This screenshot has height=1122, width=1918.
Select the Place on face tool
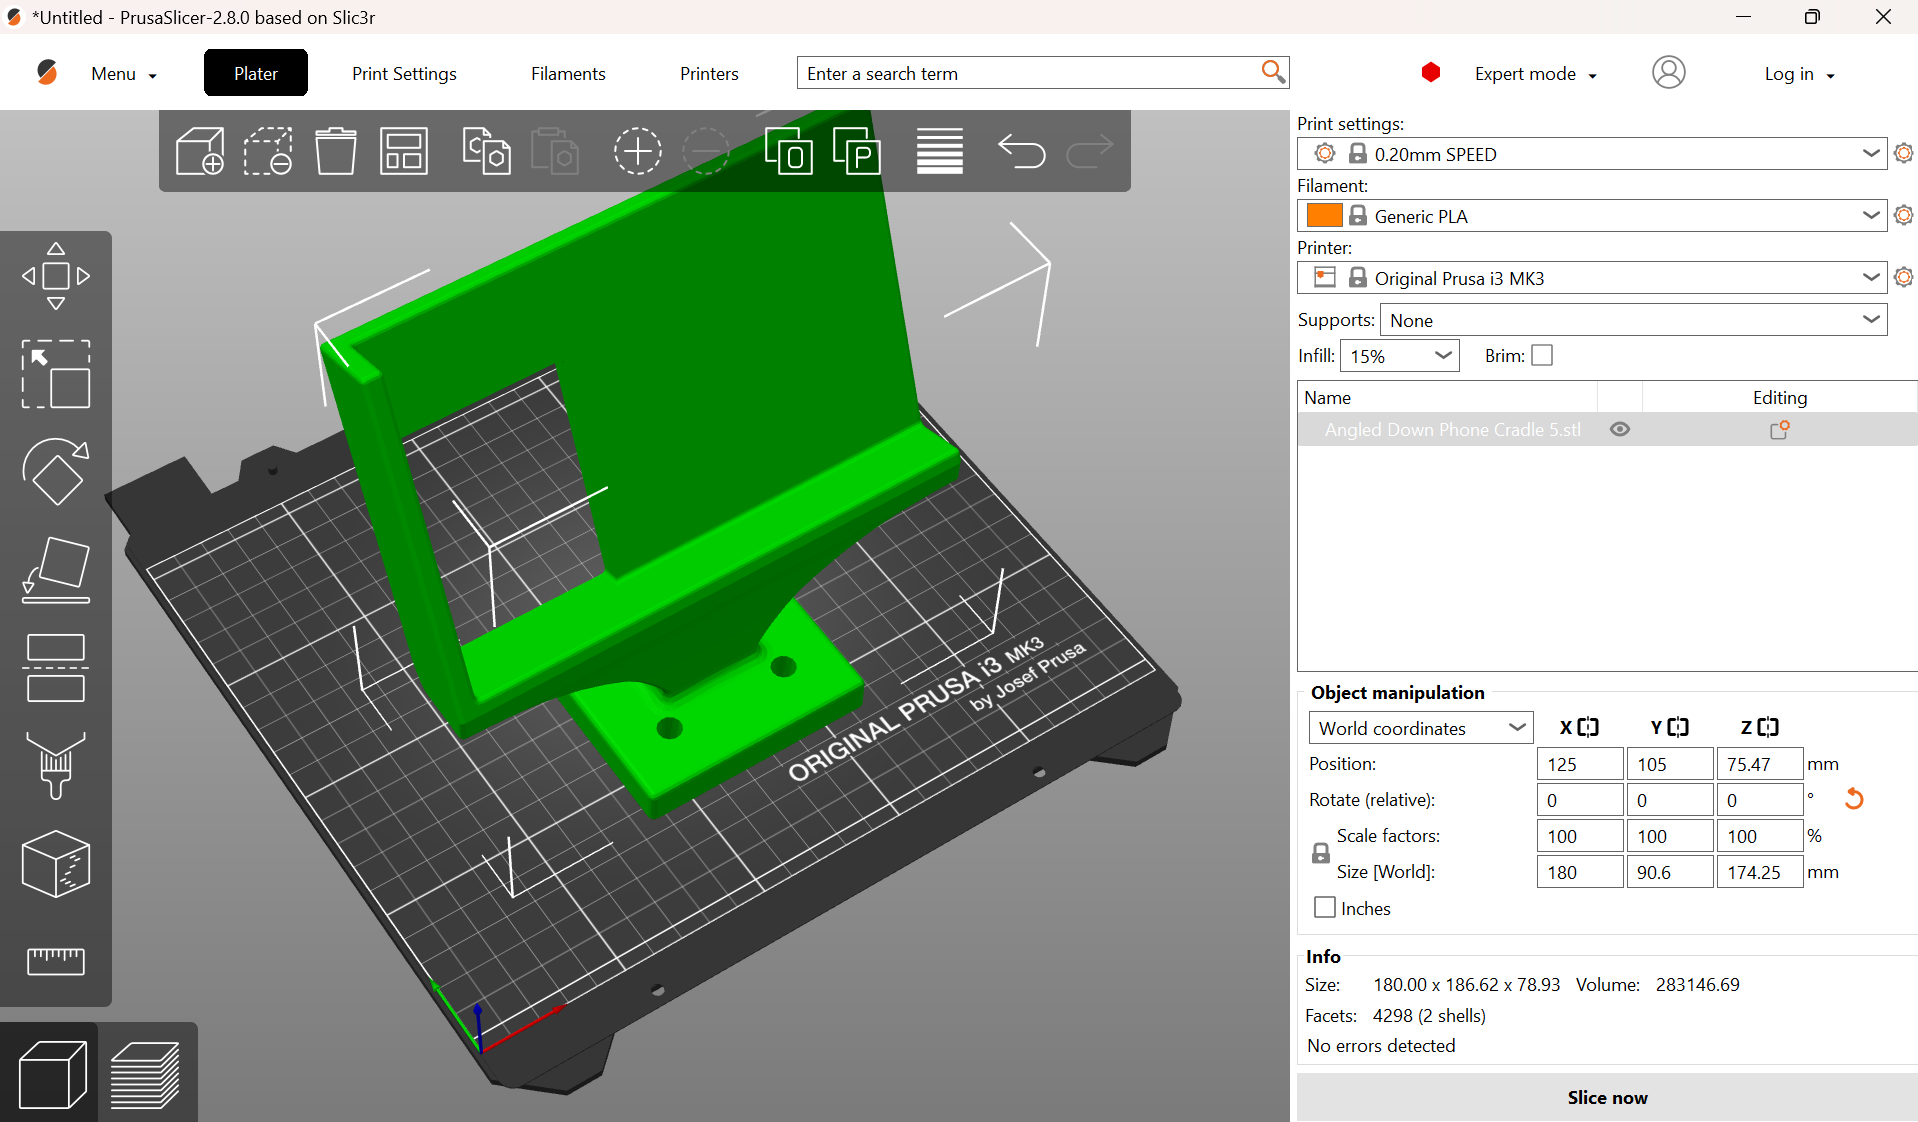point(56,570)
